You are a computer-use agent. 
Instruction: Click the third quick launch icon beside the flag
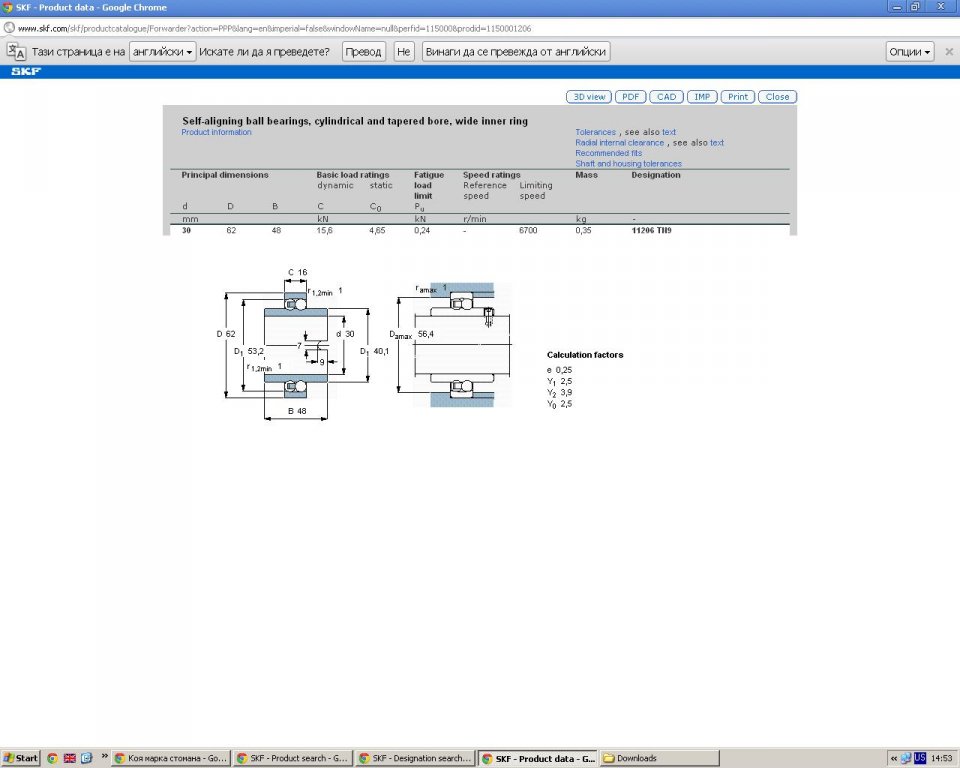tap(86, 758)
